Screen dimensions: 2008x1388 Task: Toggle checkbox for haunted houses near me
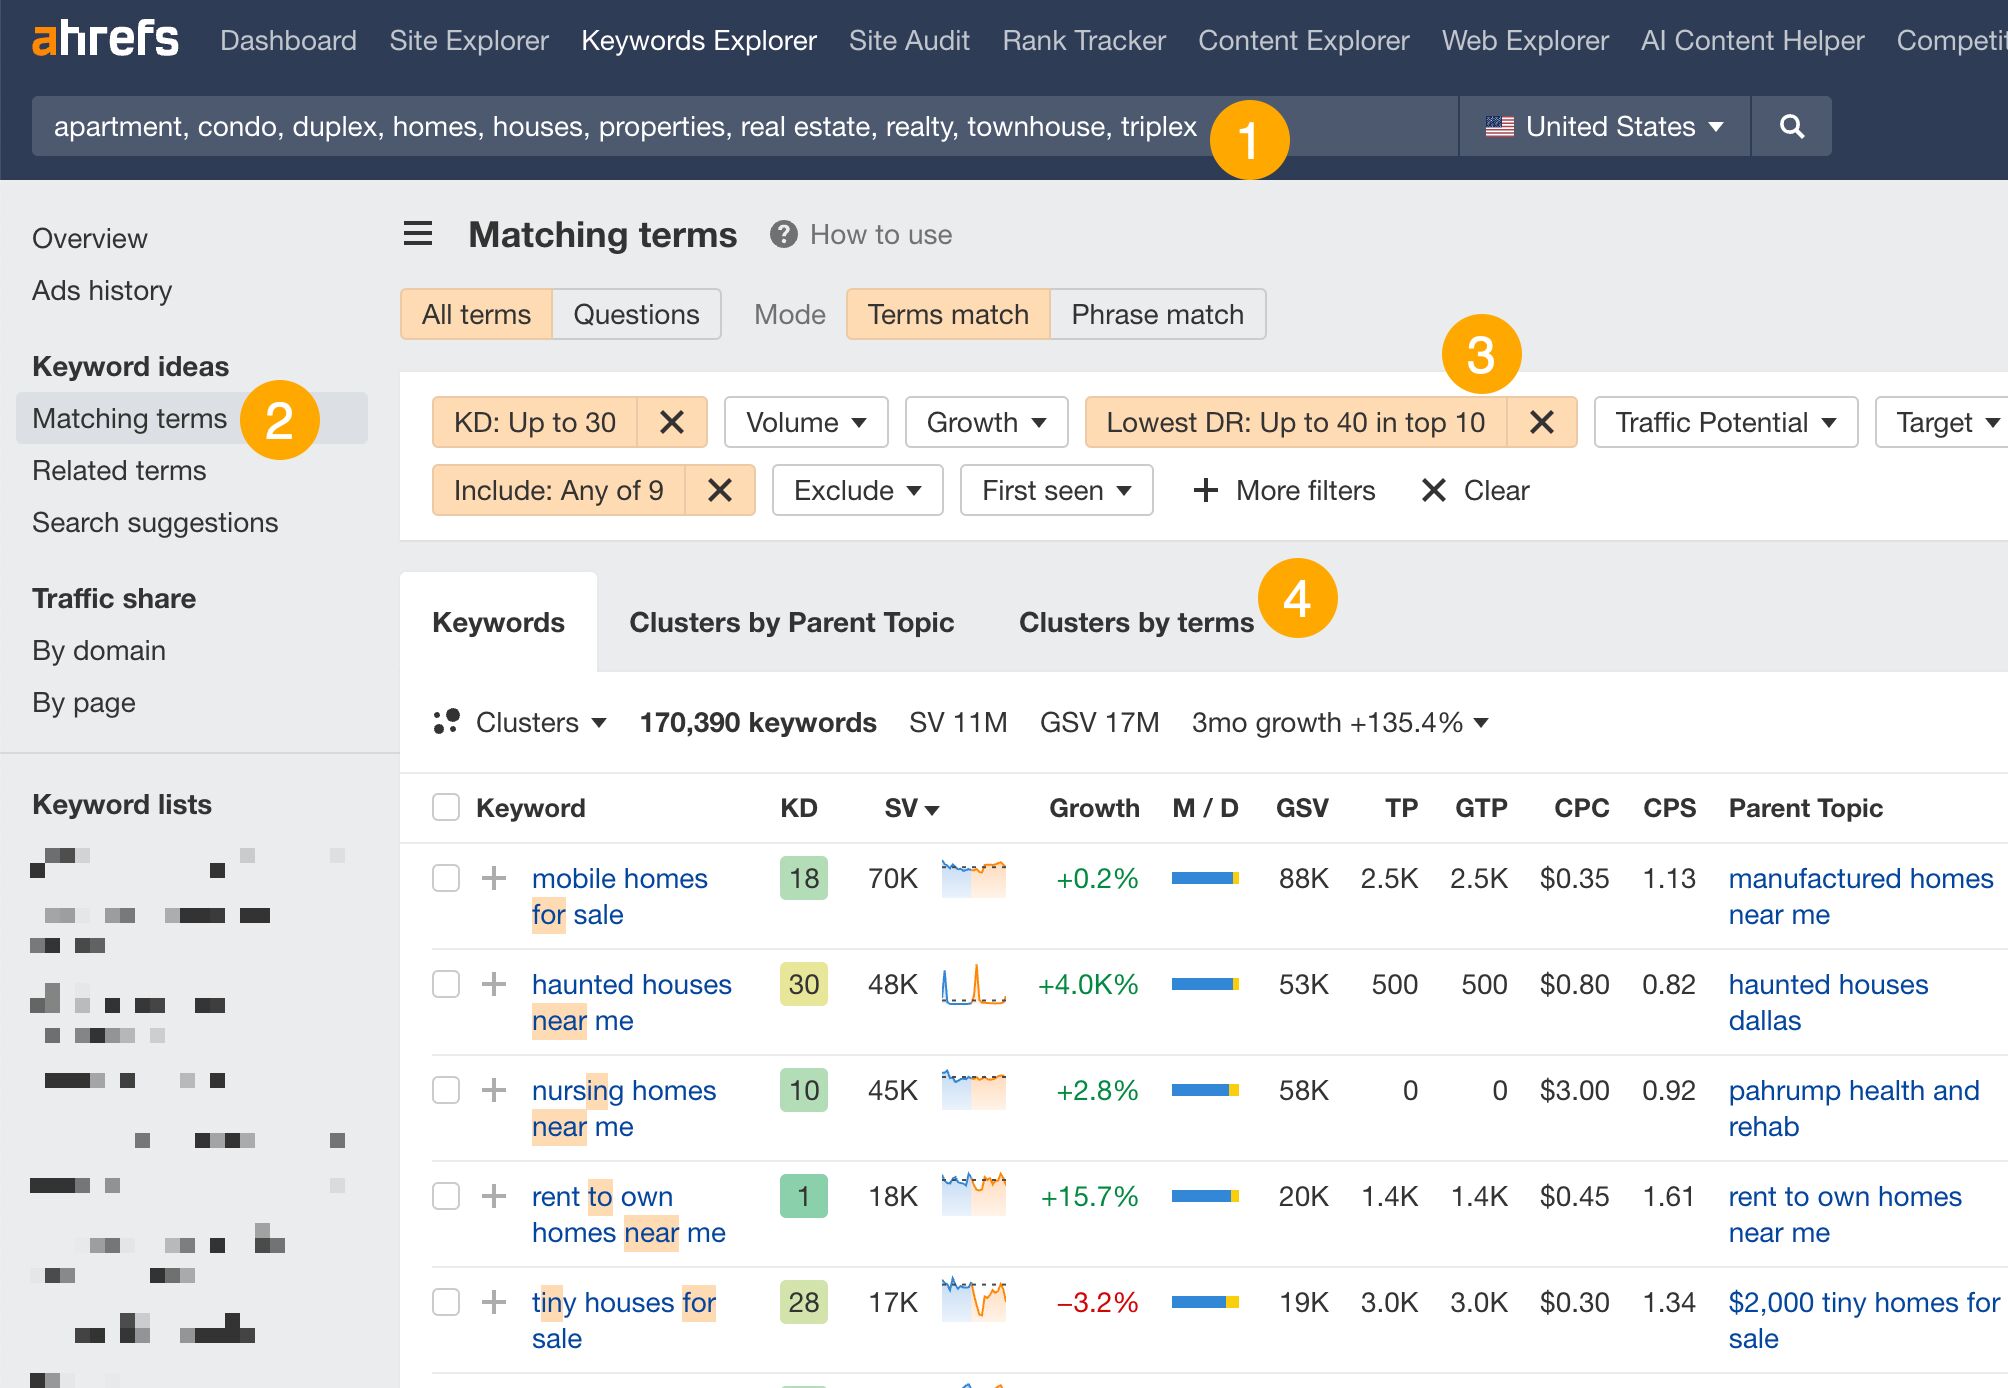coord(446,982)
